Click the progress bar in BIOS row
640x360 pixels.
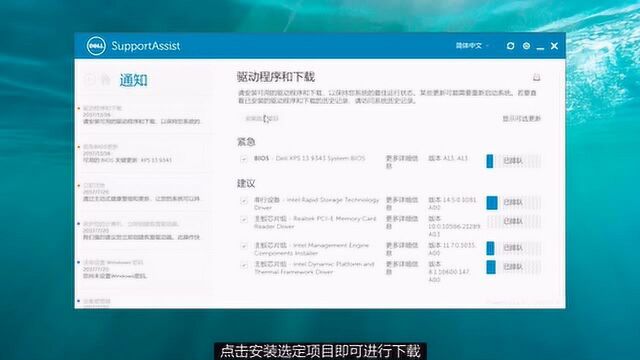pyautogui.click(x=513, y=161)
